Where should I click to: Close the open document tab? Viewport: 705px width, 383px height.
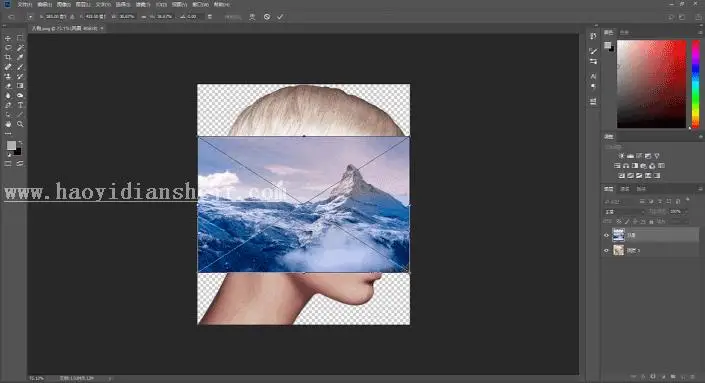pos(102,28)
